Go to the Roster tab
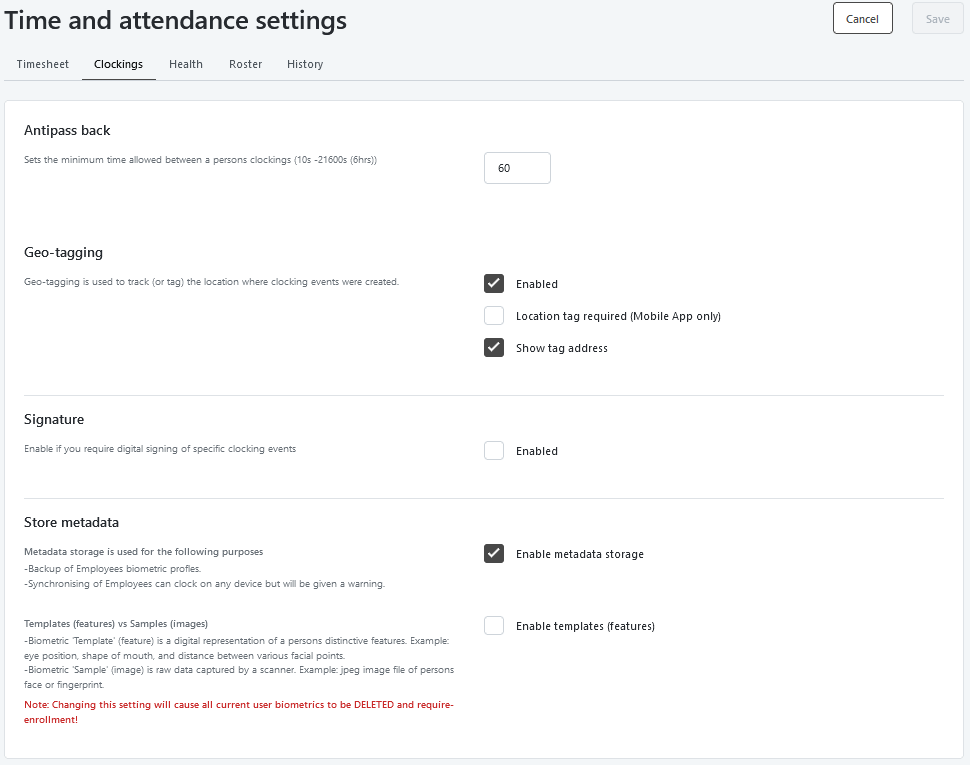The image size is (970, 765). click(246, 64)
